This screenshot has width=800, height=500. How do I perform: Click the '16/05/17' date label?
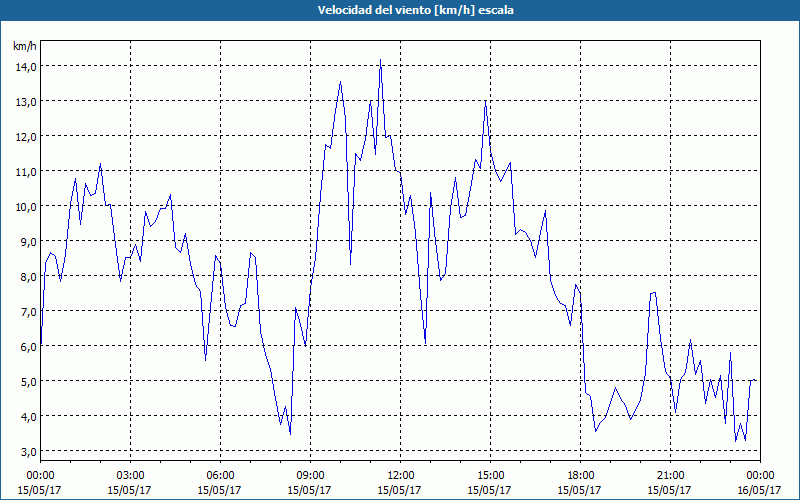point(759,490)
